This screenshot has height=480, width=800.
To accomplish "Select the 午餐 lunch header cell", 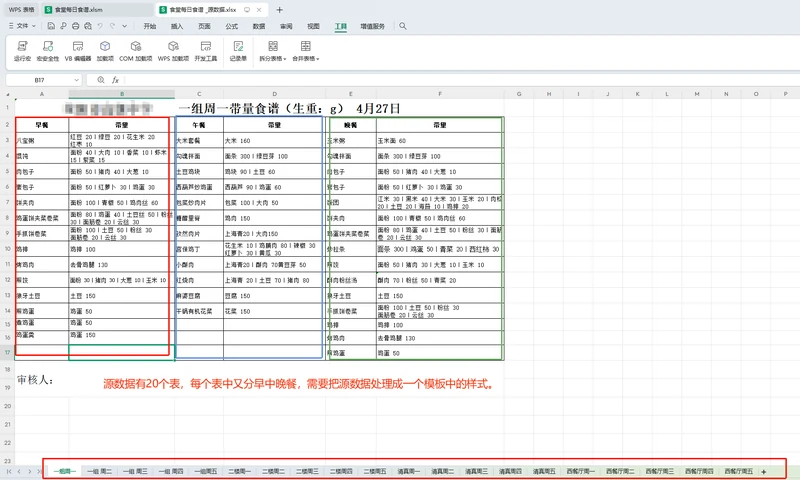I will point(199,124).
